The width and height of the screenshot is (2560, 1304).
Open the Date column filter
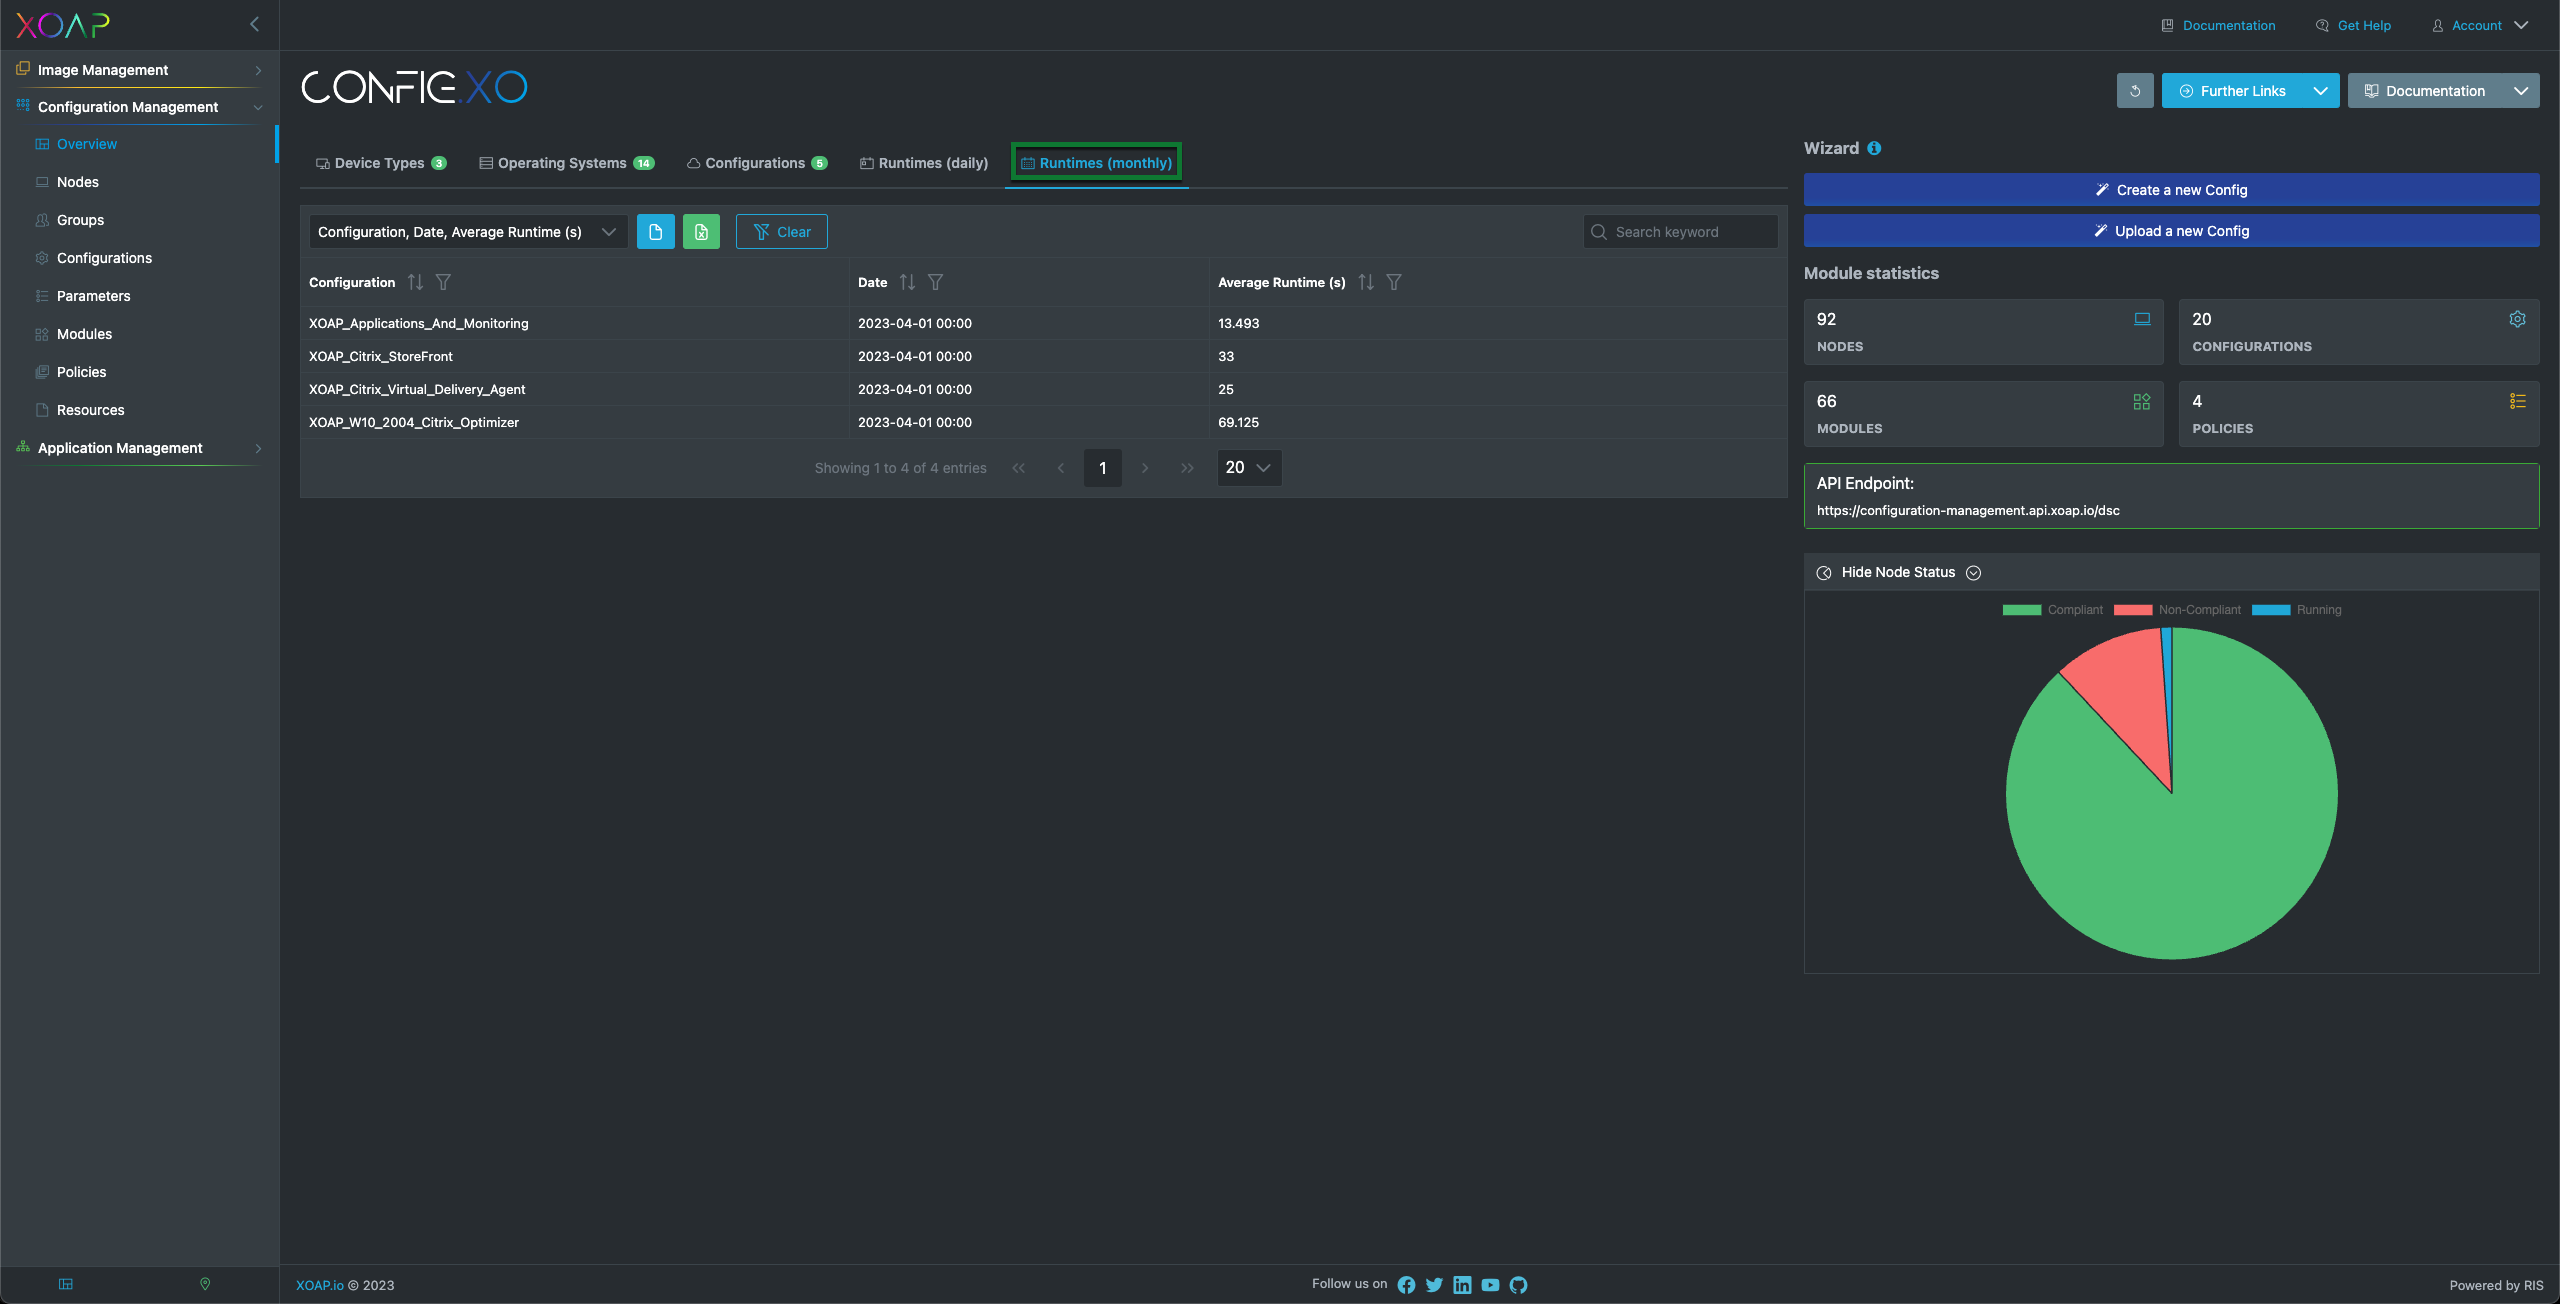click(x=935, y=283)
